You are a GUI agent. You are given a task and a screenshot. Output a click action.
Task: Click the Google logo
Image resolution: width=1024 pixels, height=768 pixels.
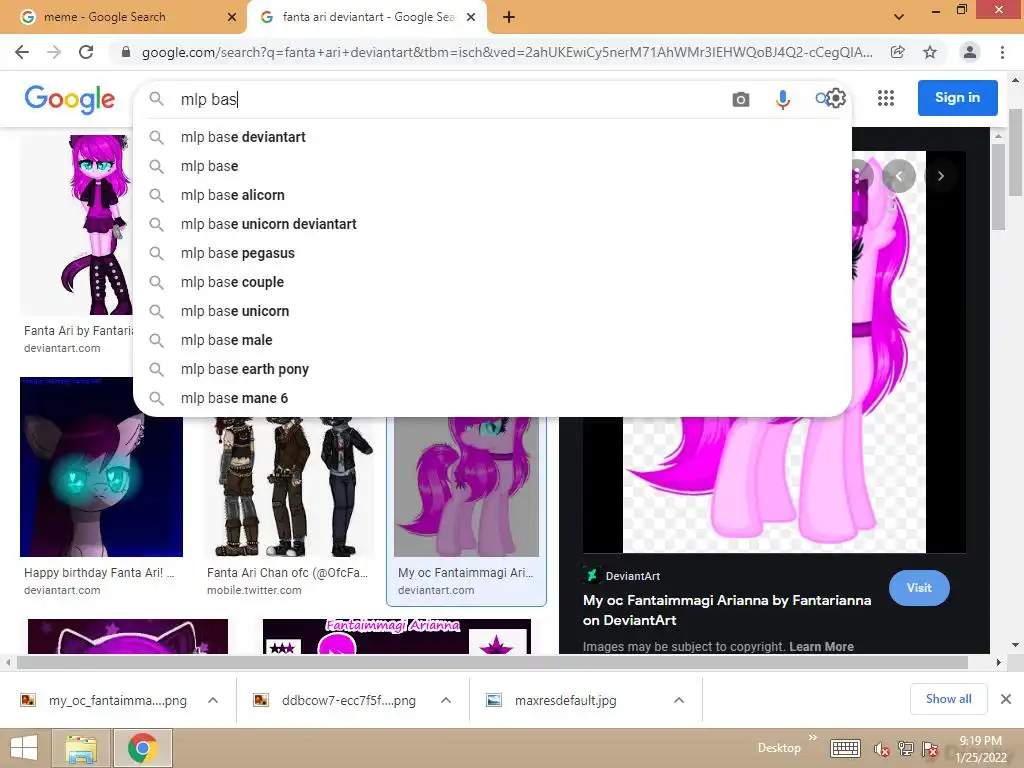tap(70, 99)
